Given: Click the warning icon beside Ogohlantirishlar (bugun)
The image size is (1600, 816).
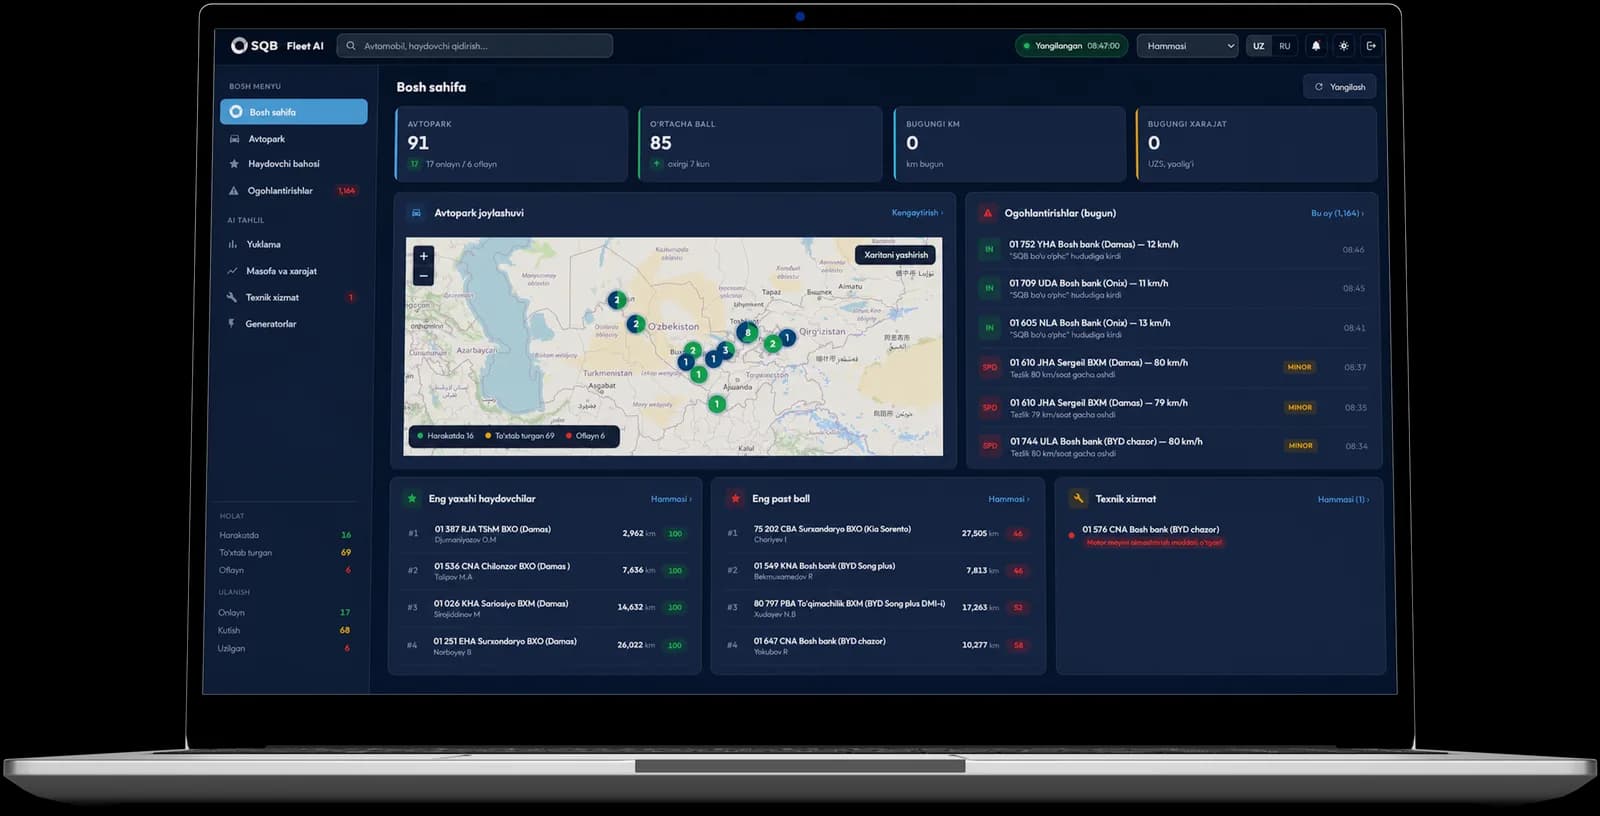Looking at the screenshot, I should pyautogui.click(x=988, y=213).
